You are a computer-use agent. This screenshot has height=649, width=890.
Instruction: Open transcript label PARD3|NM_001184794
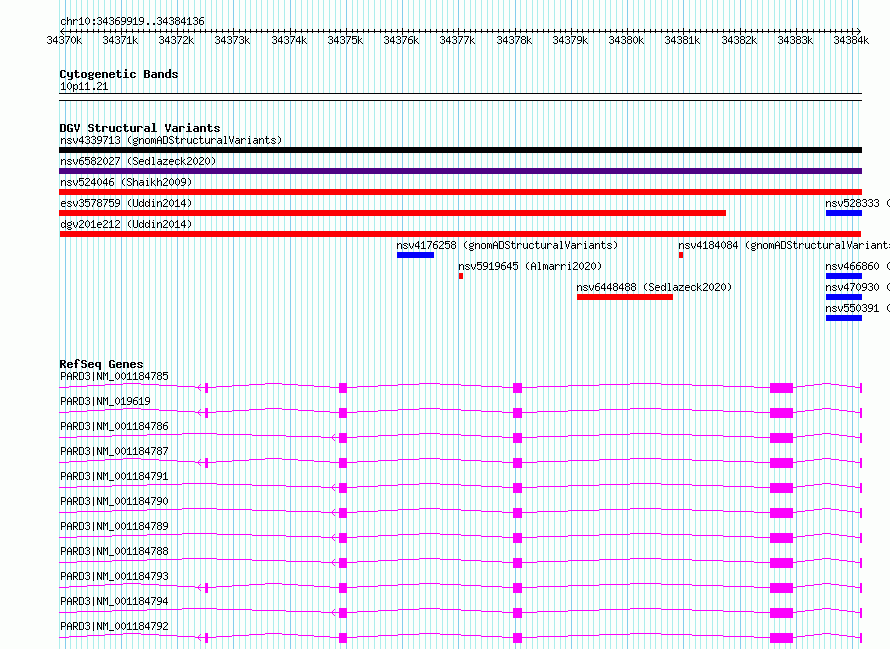[114, 601]
